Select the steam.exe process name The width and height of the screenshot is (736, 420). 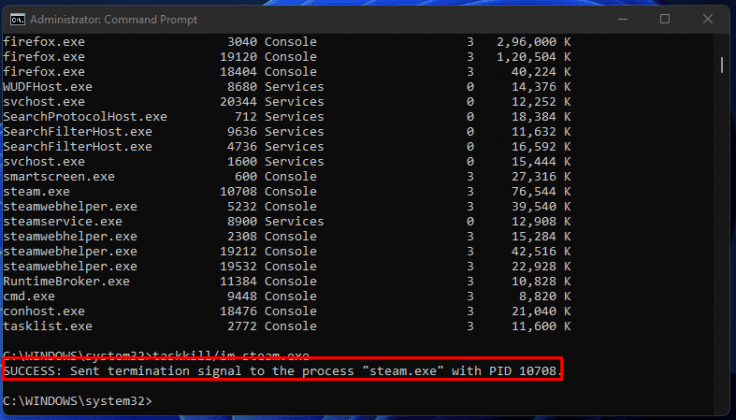(36, 191)
